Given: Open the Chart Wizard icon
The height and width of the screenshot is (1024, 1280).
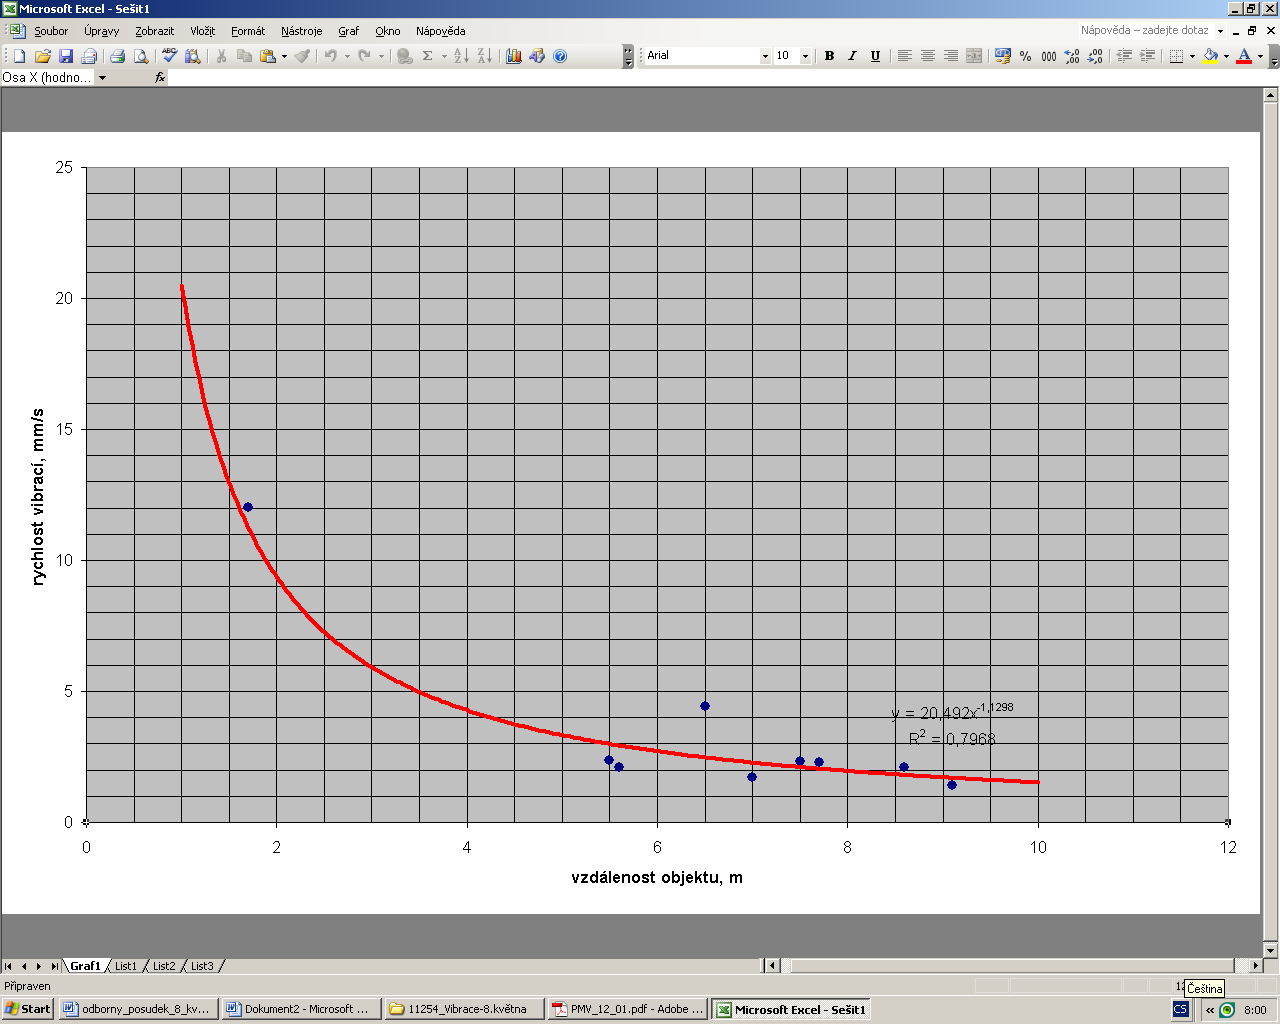Looking at the screenshot, I should click(514, 56).
